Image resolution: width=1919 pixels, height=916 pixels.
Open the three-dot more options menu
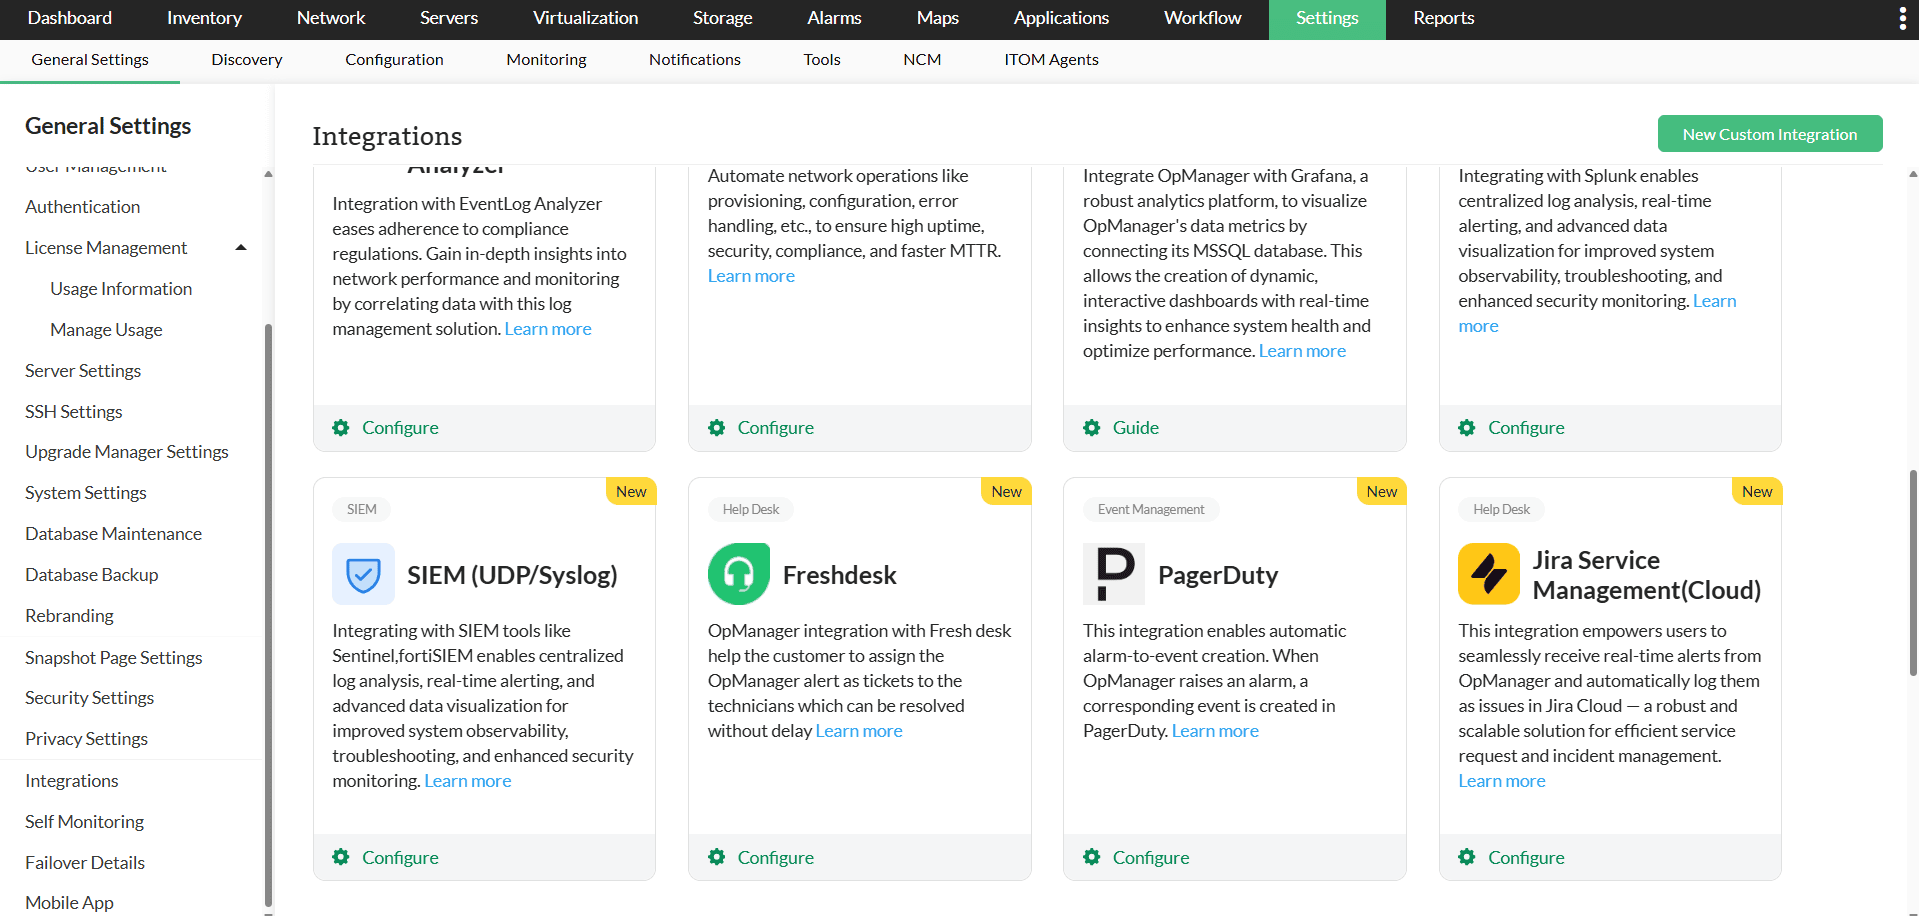pyautogui.click(x=1902, y=19)
